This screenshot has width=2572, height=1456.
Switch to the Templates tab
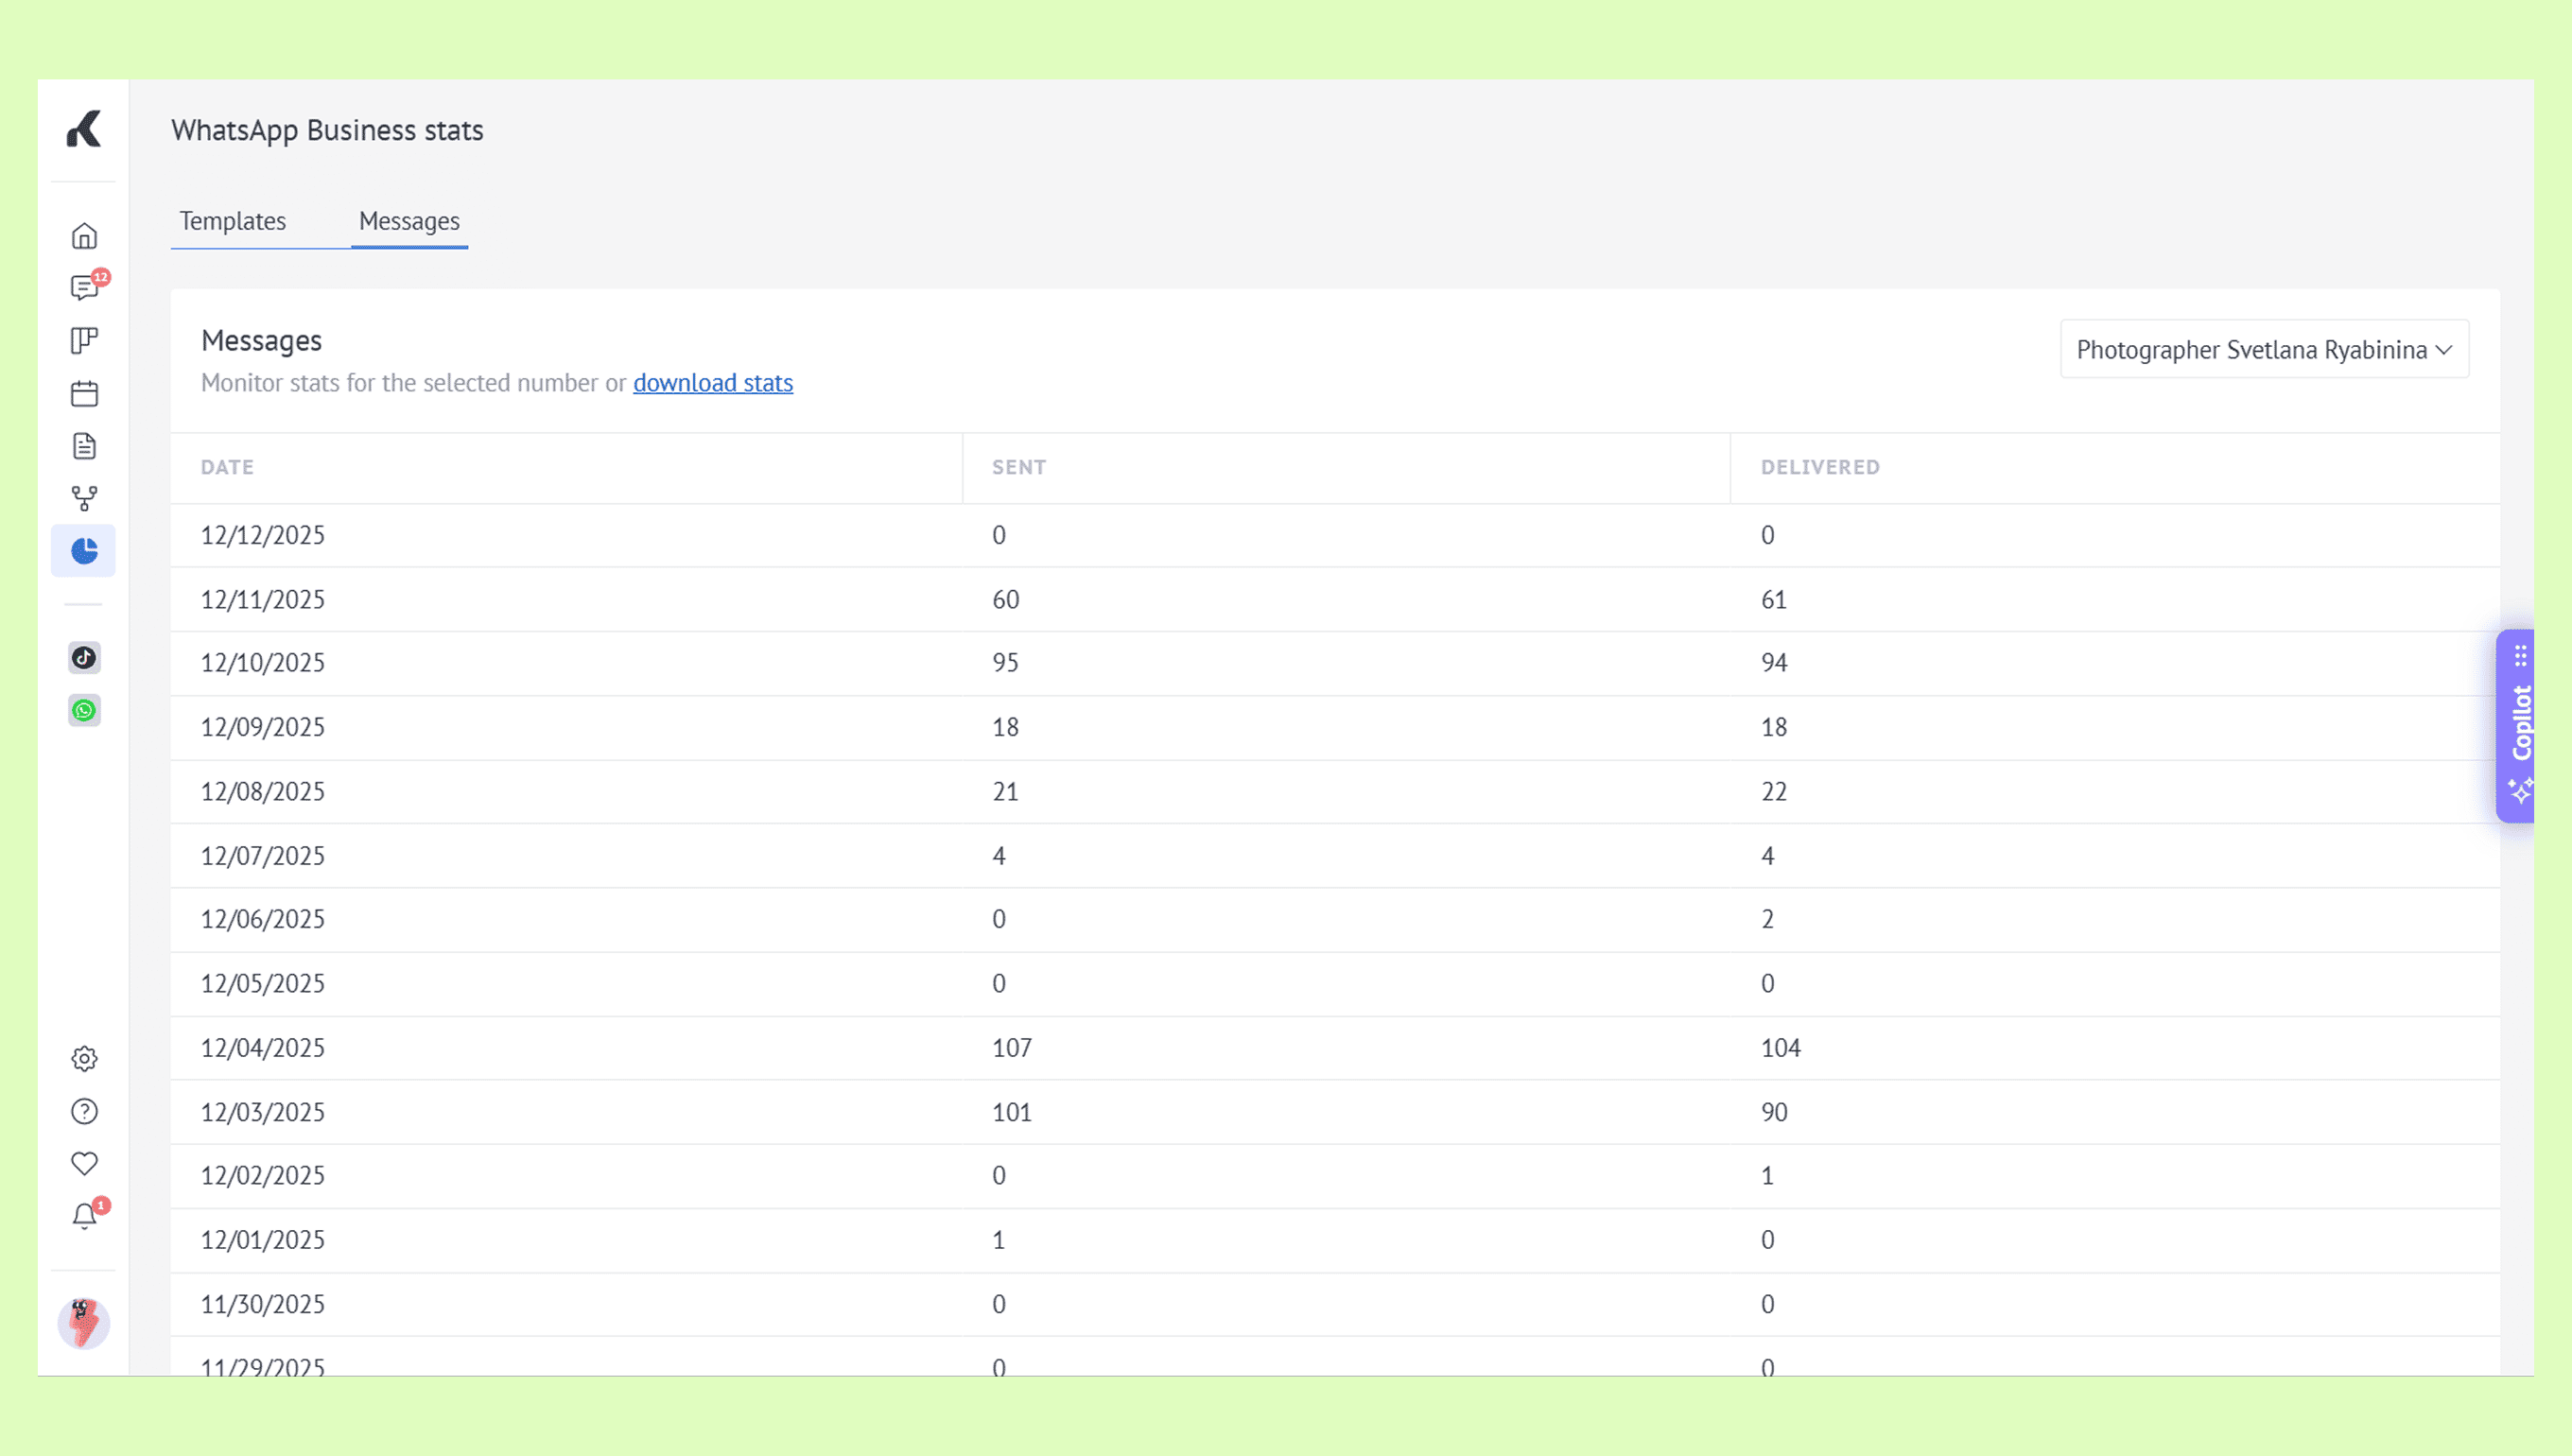coord(232,221)
